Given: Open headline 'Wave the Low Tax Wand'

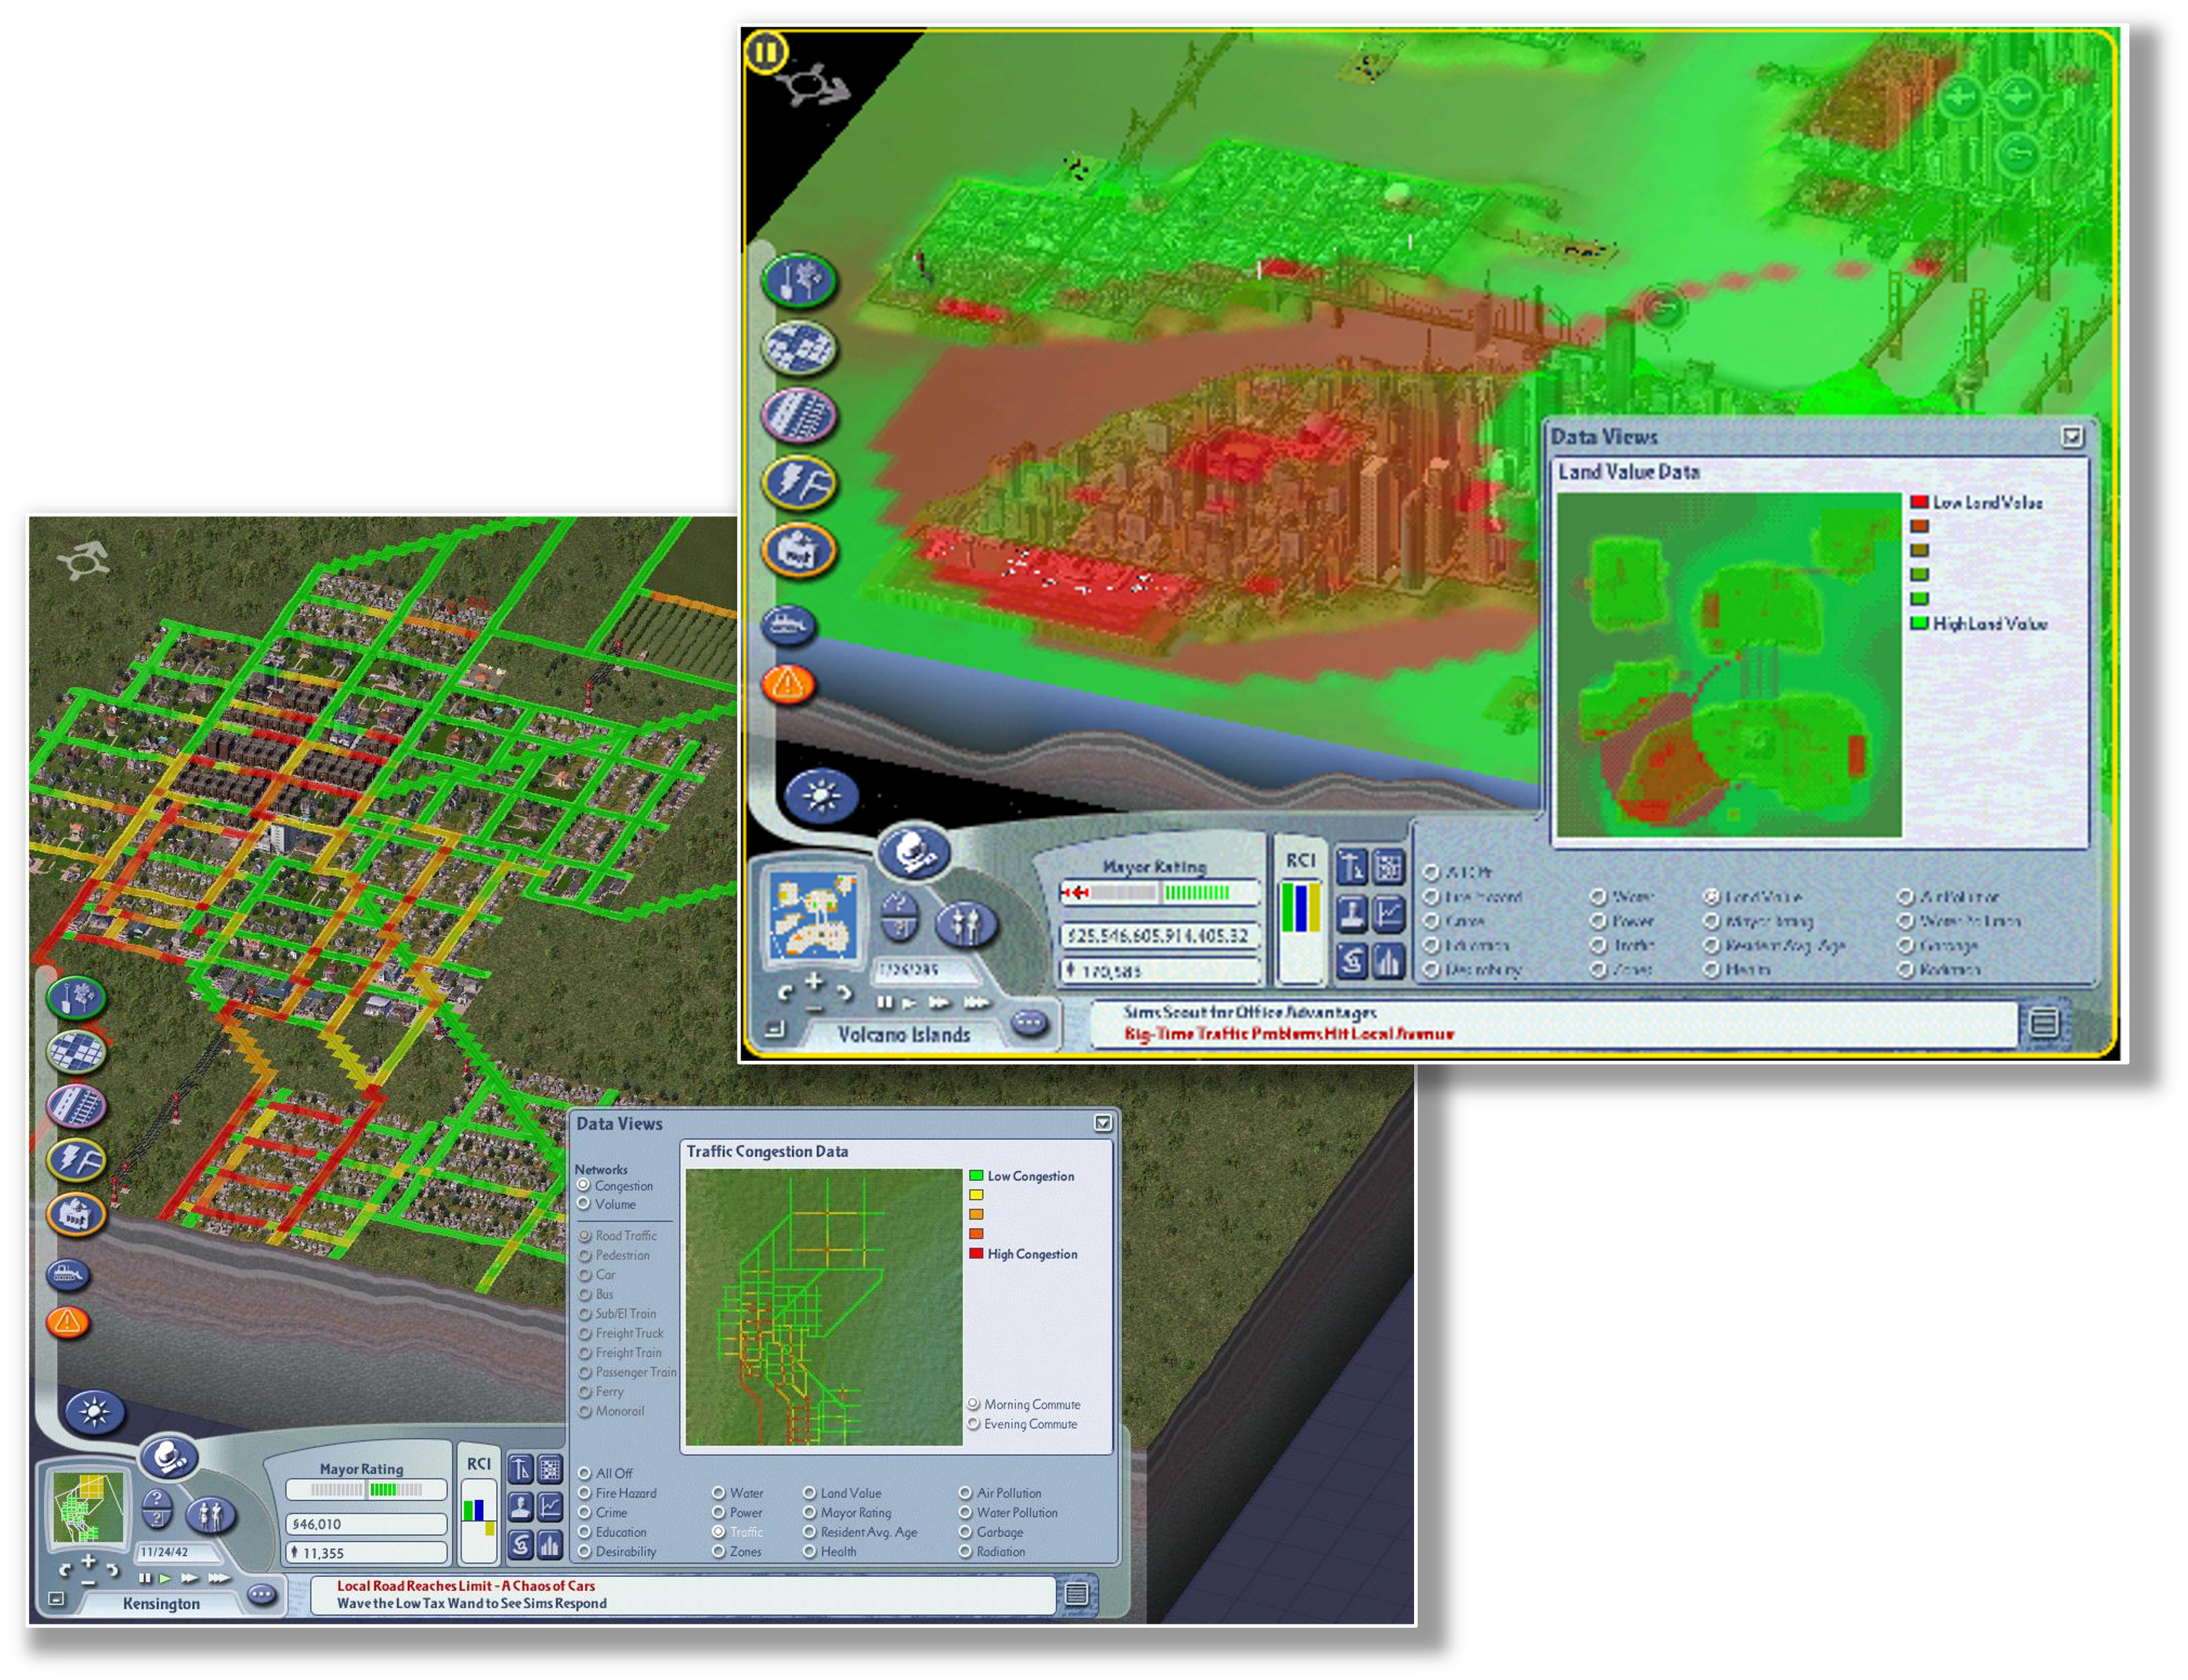Looking at the screenshot, I should [472, 1603].
